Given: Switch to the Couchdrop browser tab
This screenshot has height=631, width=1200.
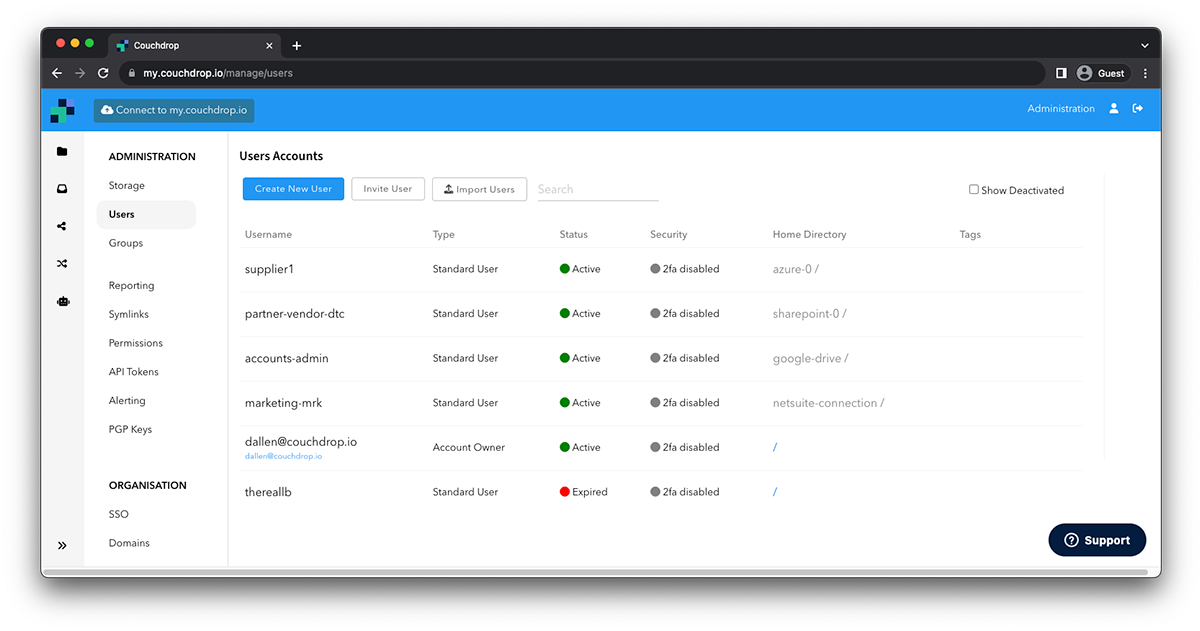Looking at the screenshot, I should (x=190, y=44).
